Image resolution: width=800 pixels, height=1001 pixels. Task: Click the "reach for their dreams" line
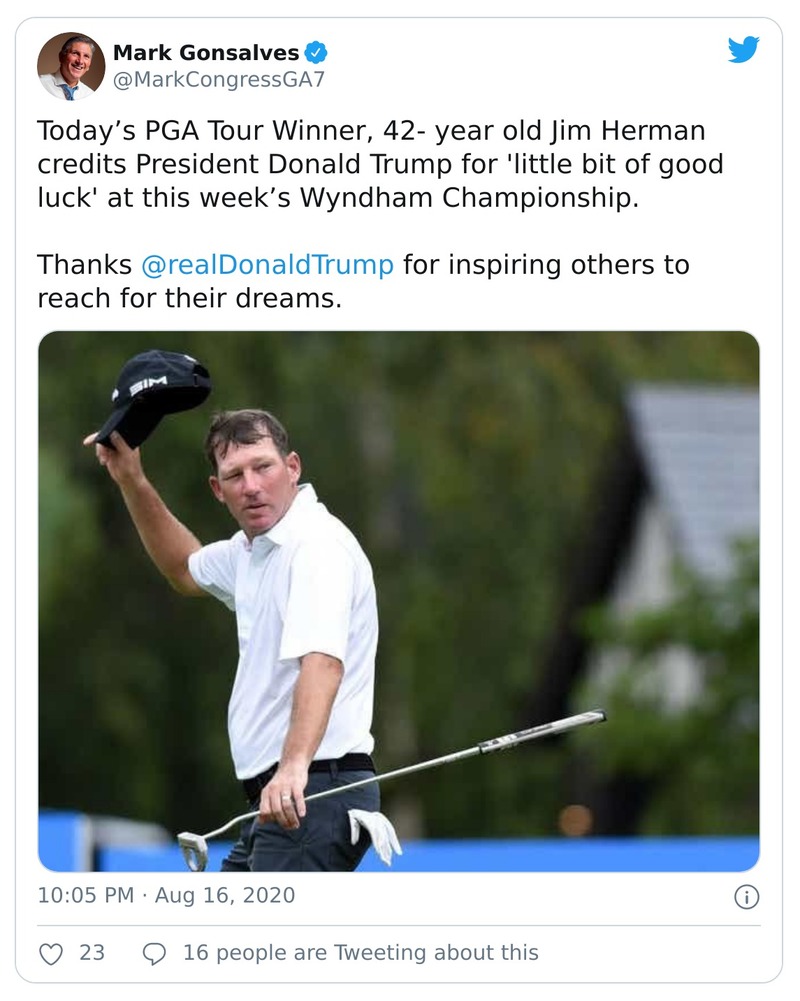point(190,299)
